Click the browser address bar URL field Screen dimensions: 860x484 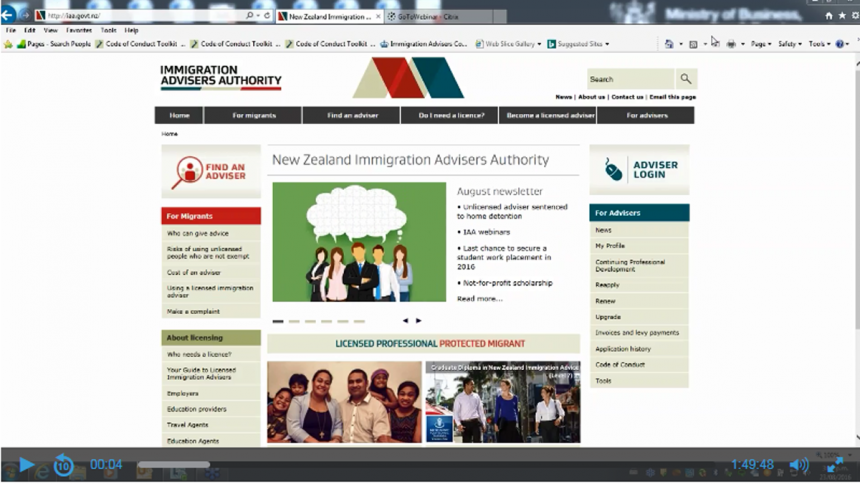coord(143,15)
